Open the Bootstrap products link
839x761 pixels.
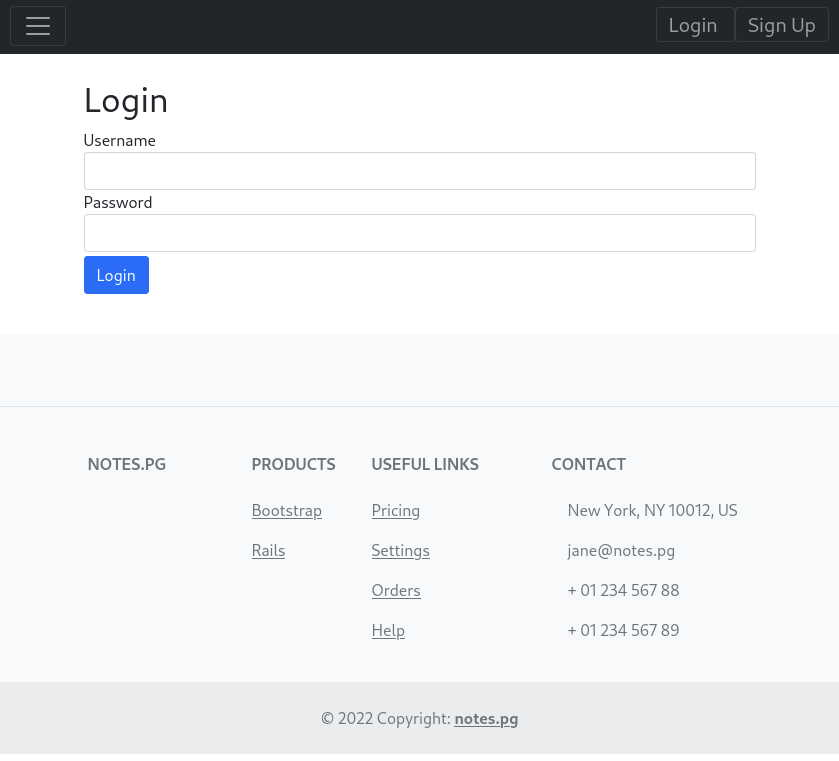point(287,510)
